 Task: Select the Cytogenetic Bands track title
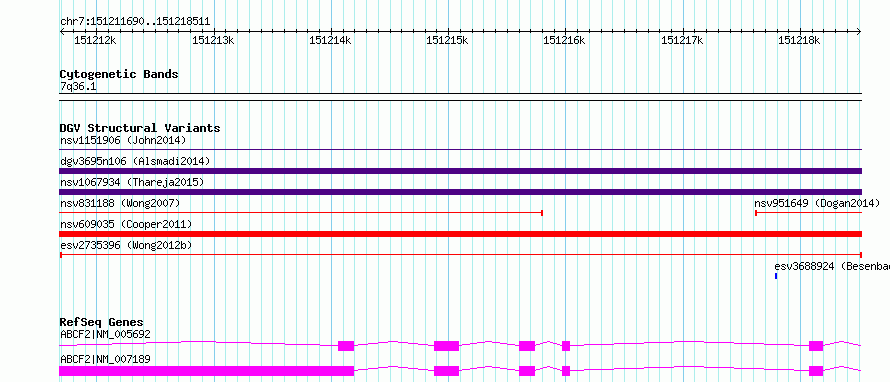pyautogui.click(x=119, y=74)
